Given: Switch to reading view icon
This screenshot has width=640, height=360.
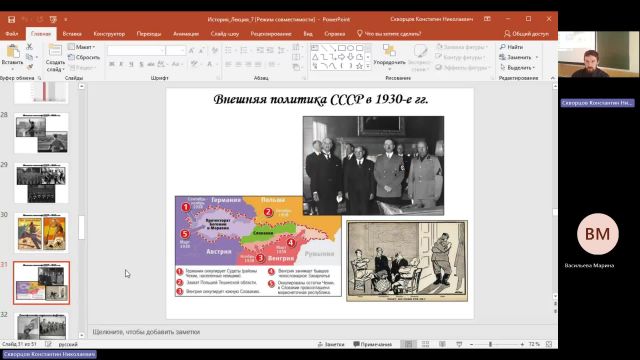Looking at the screenshot, I should pyautogui.click(x=442, y=344).
